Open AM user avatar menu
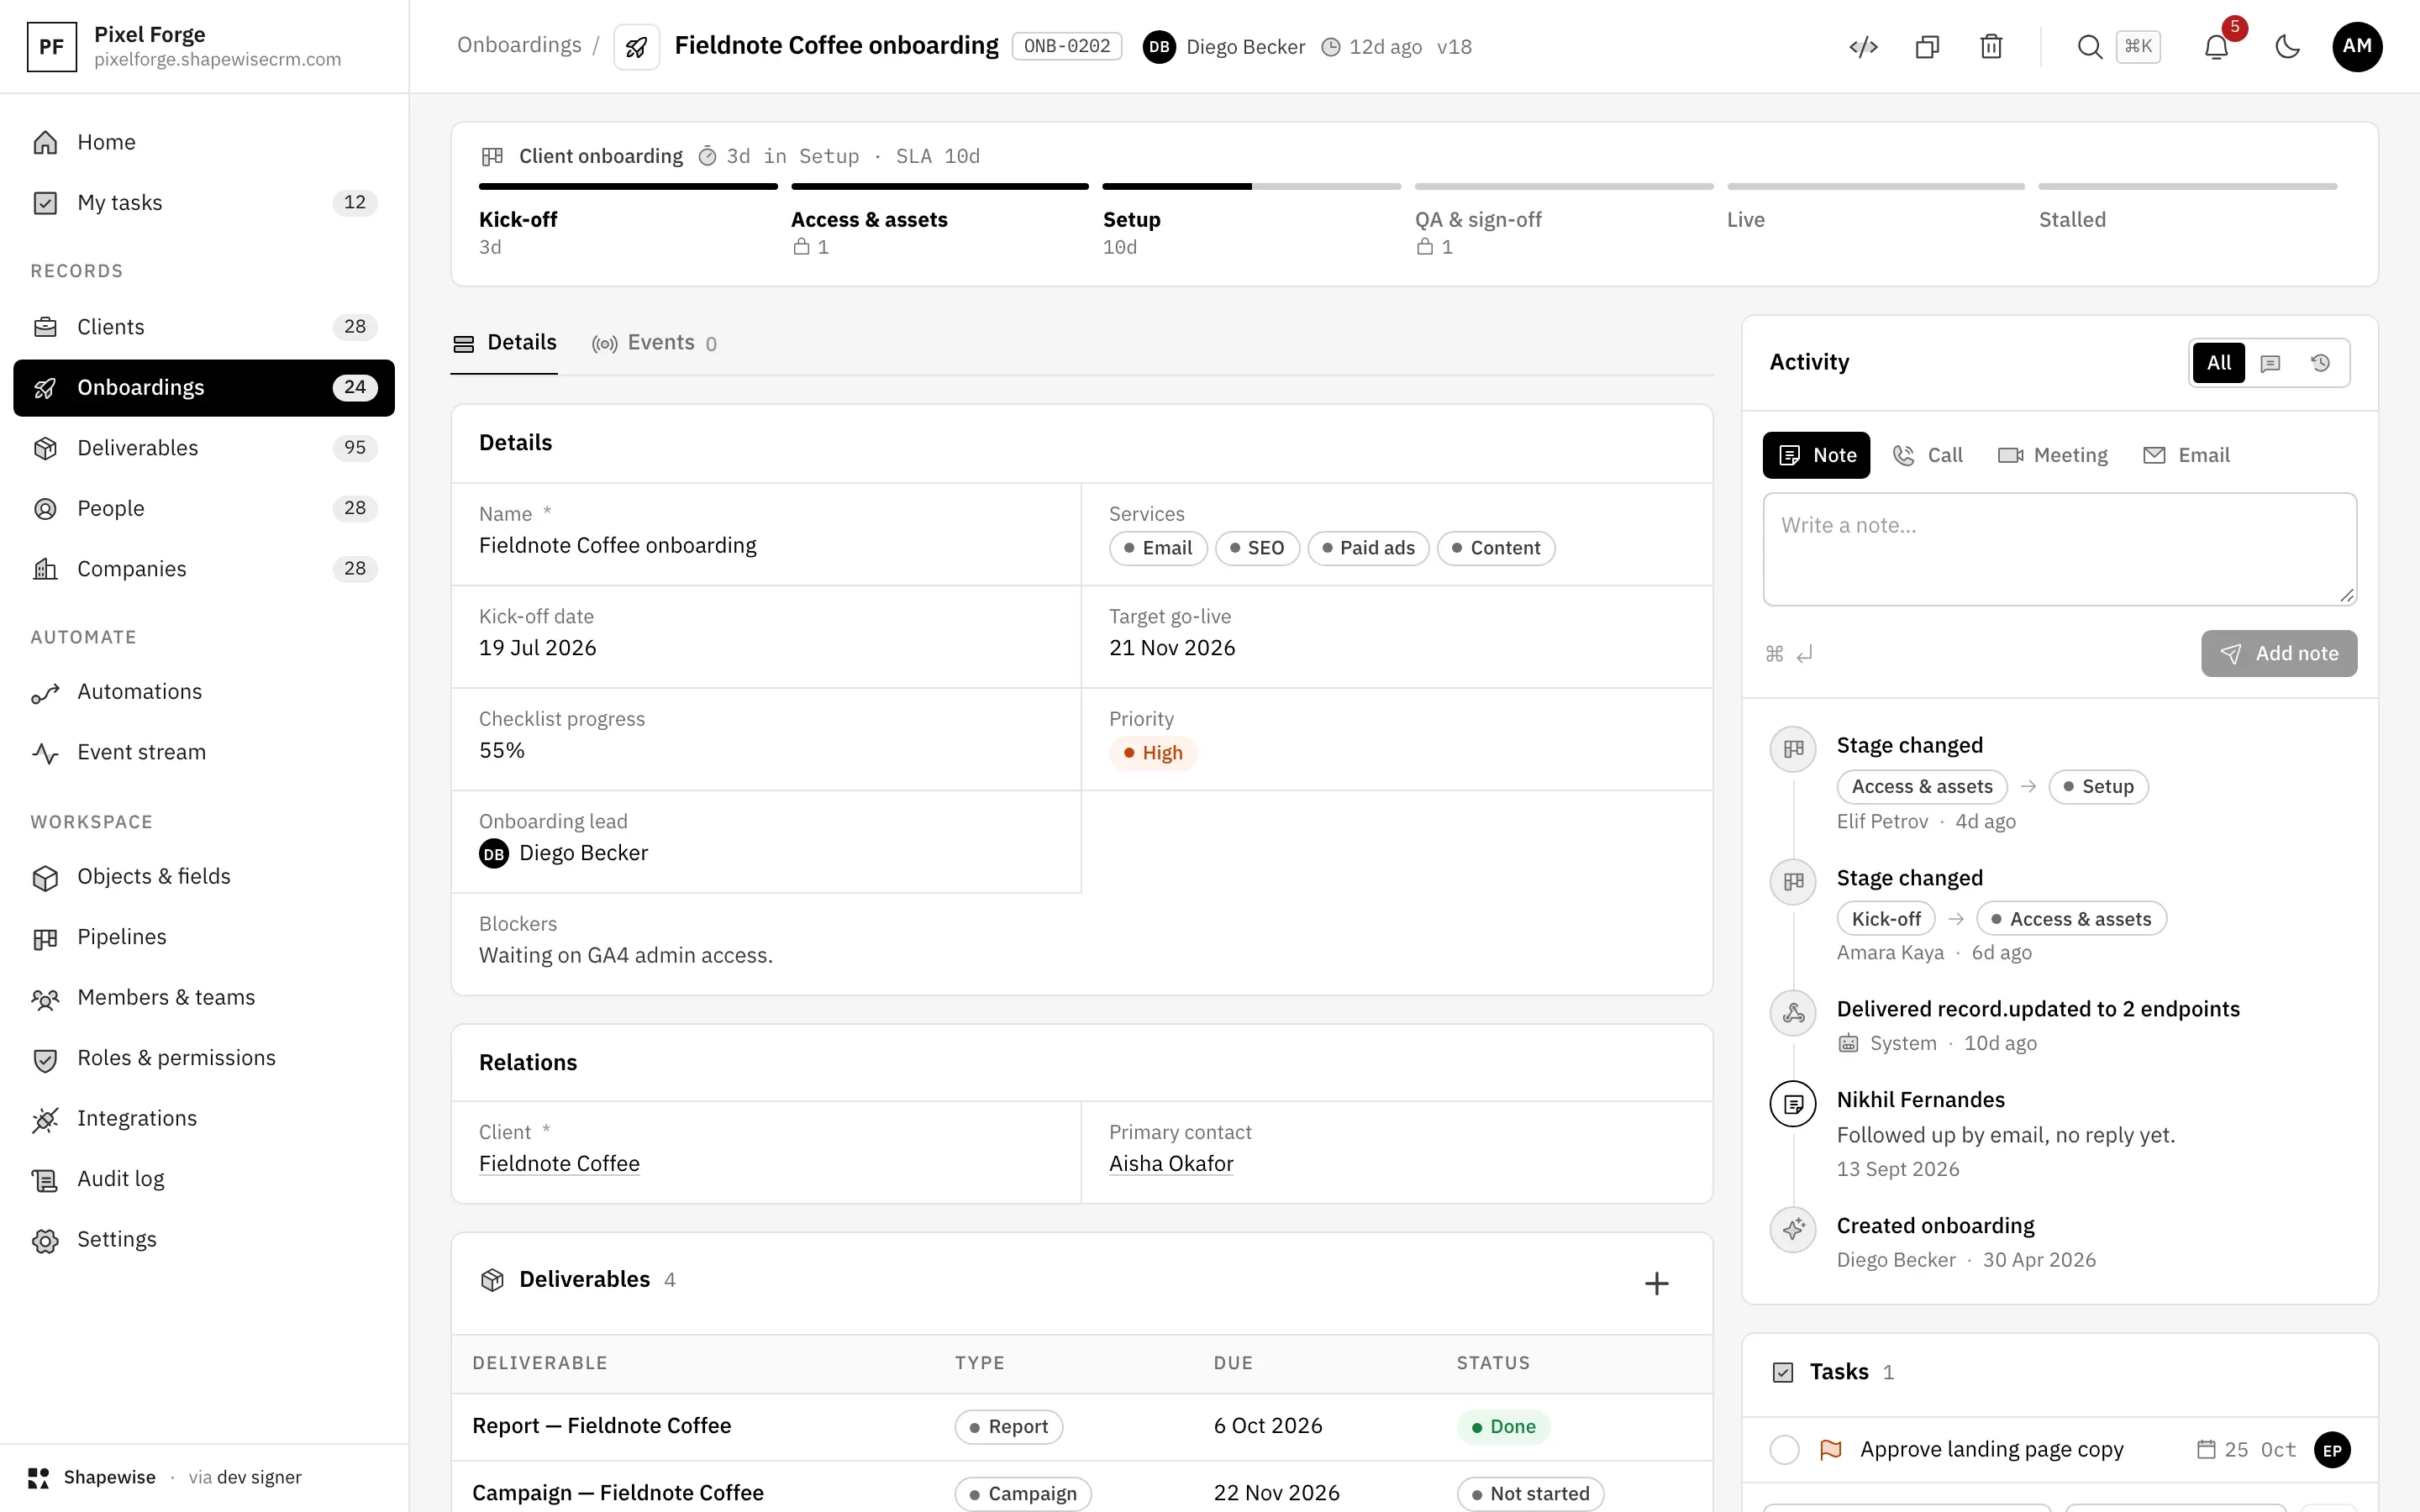Viewport: 2420px width, 1512px height. click(2357, 47)
